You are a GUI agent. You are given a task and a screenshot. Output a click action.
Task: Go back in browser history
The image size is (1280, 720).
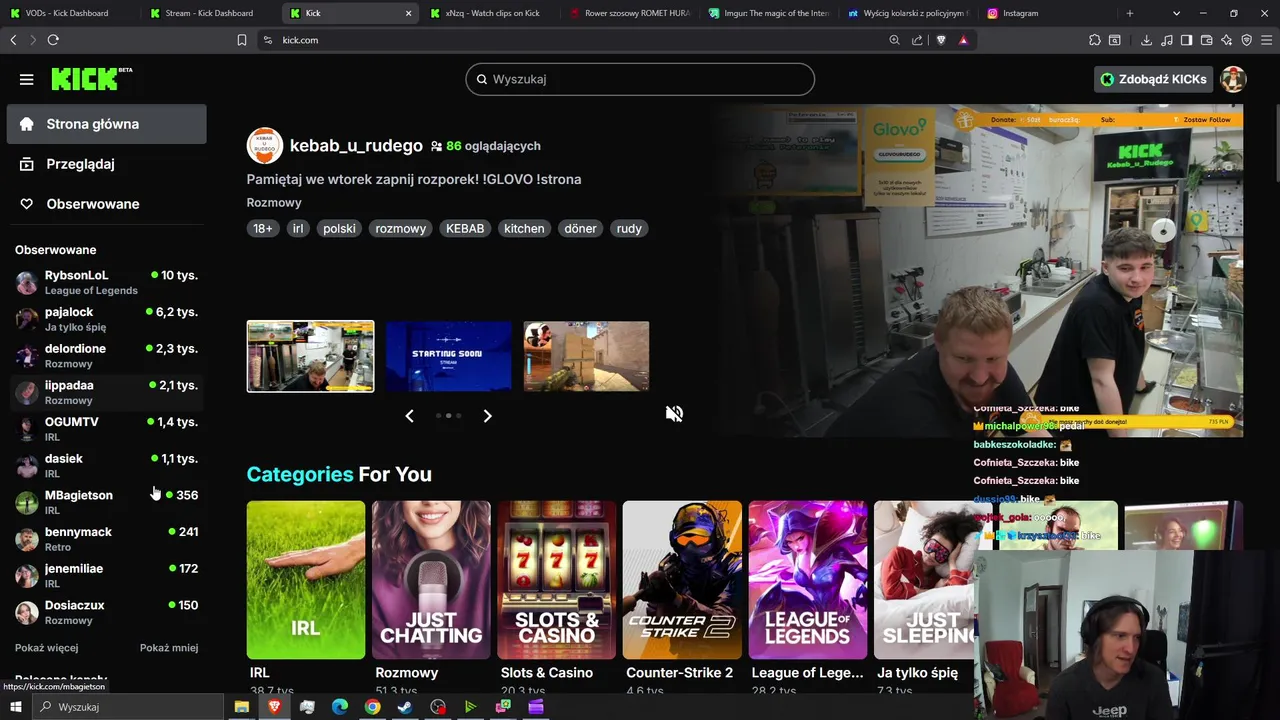[13, 40]
